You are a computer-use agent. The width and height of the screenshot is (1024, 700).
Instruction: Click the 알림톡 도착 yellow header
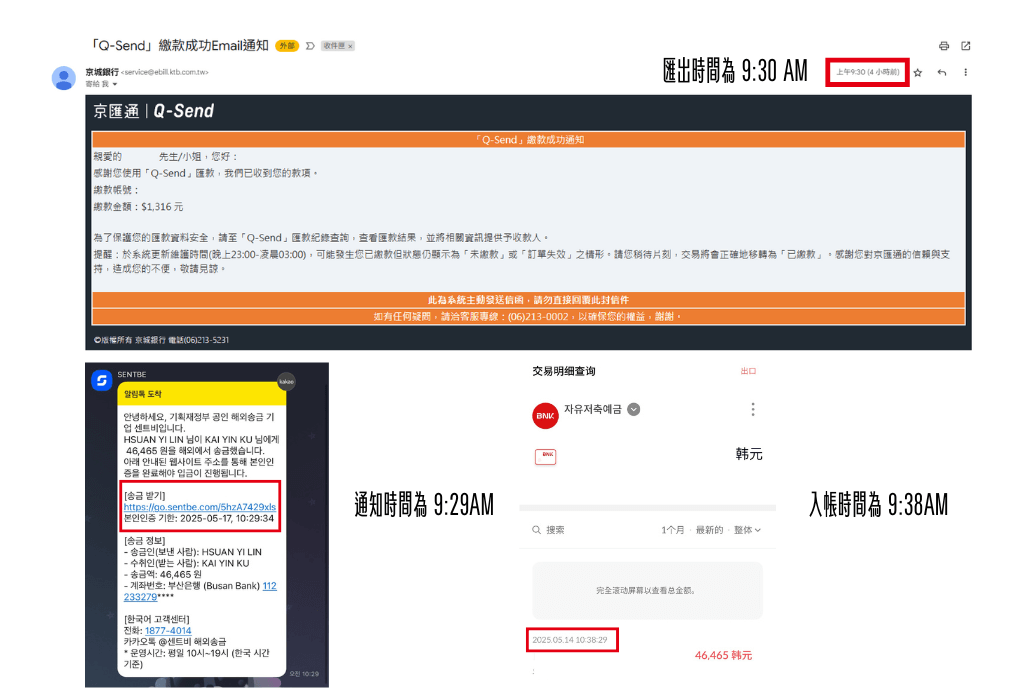pos(202,394)
